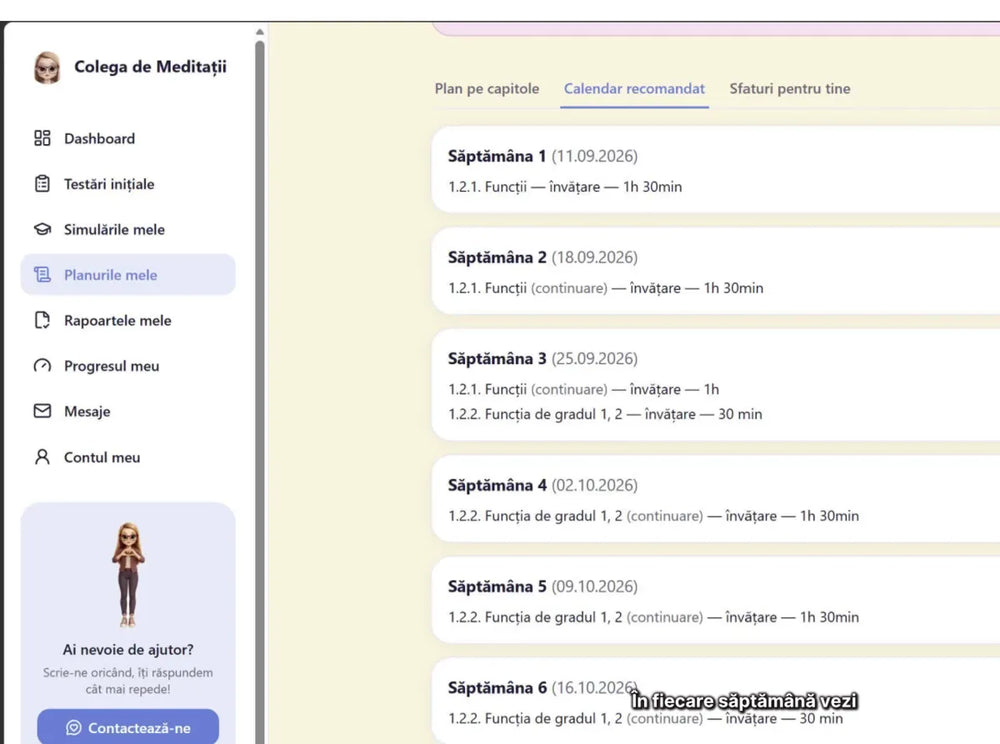Click the Săptămâna 2 heading
Screen dimensions: 1000x744
[x=497, y=258]
